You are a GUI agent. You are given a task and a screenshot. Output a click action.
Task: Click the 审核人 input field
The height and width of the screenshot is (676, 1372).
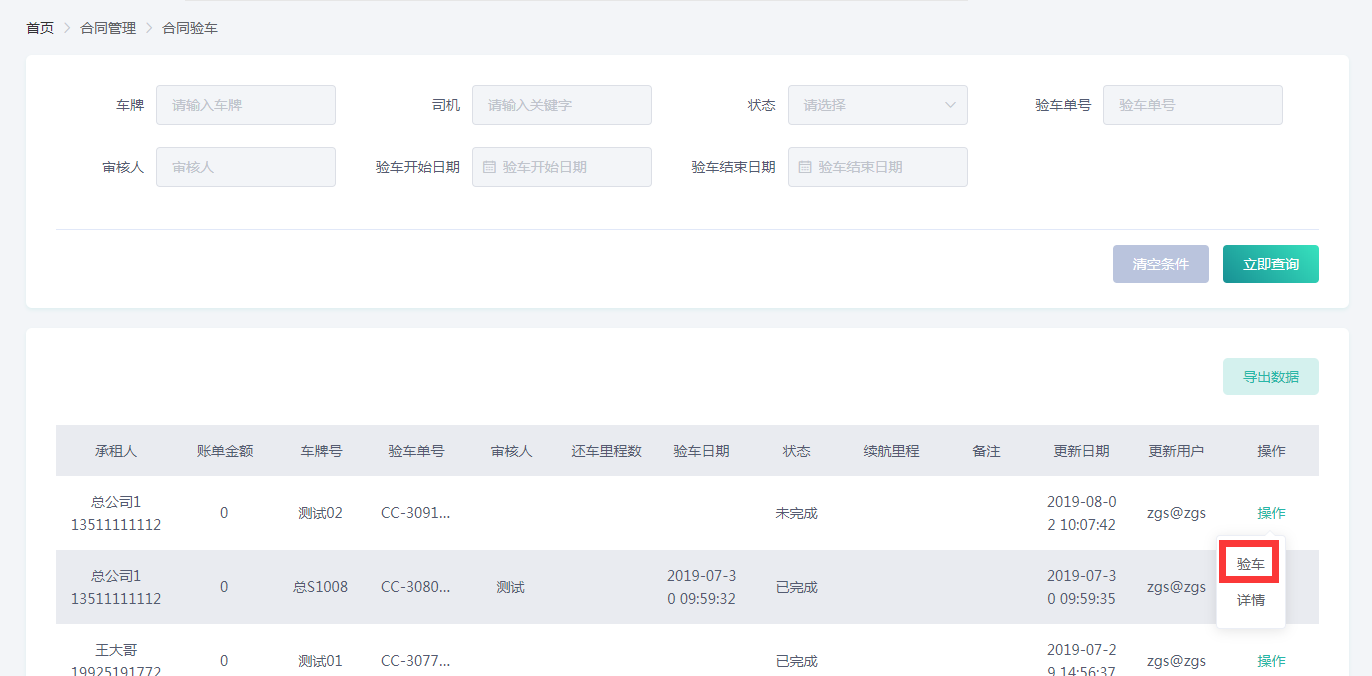246,167
